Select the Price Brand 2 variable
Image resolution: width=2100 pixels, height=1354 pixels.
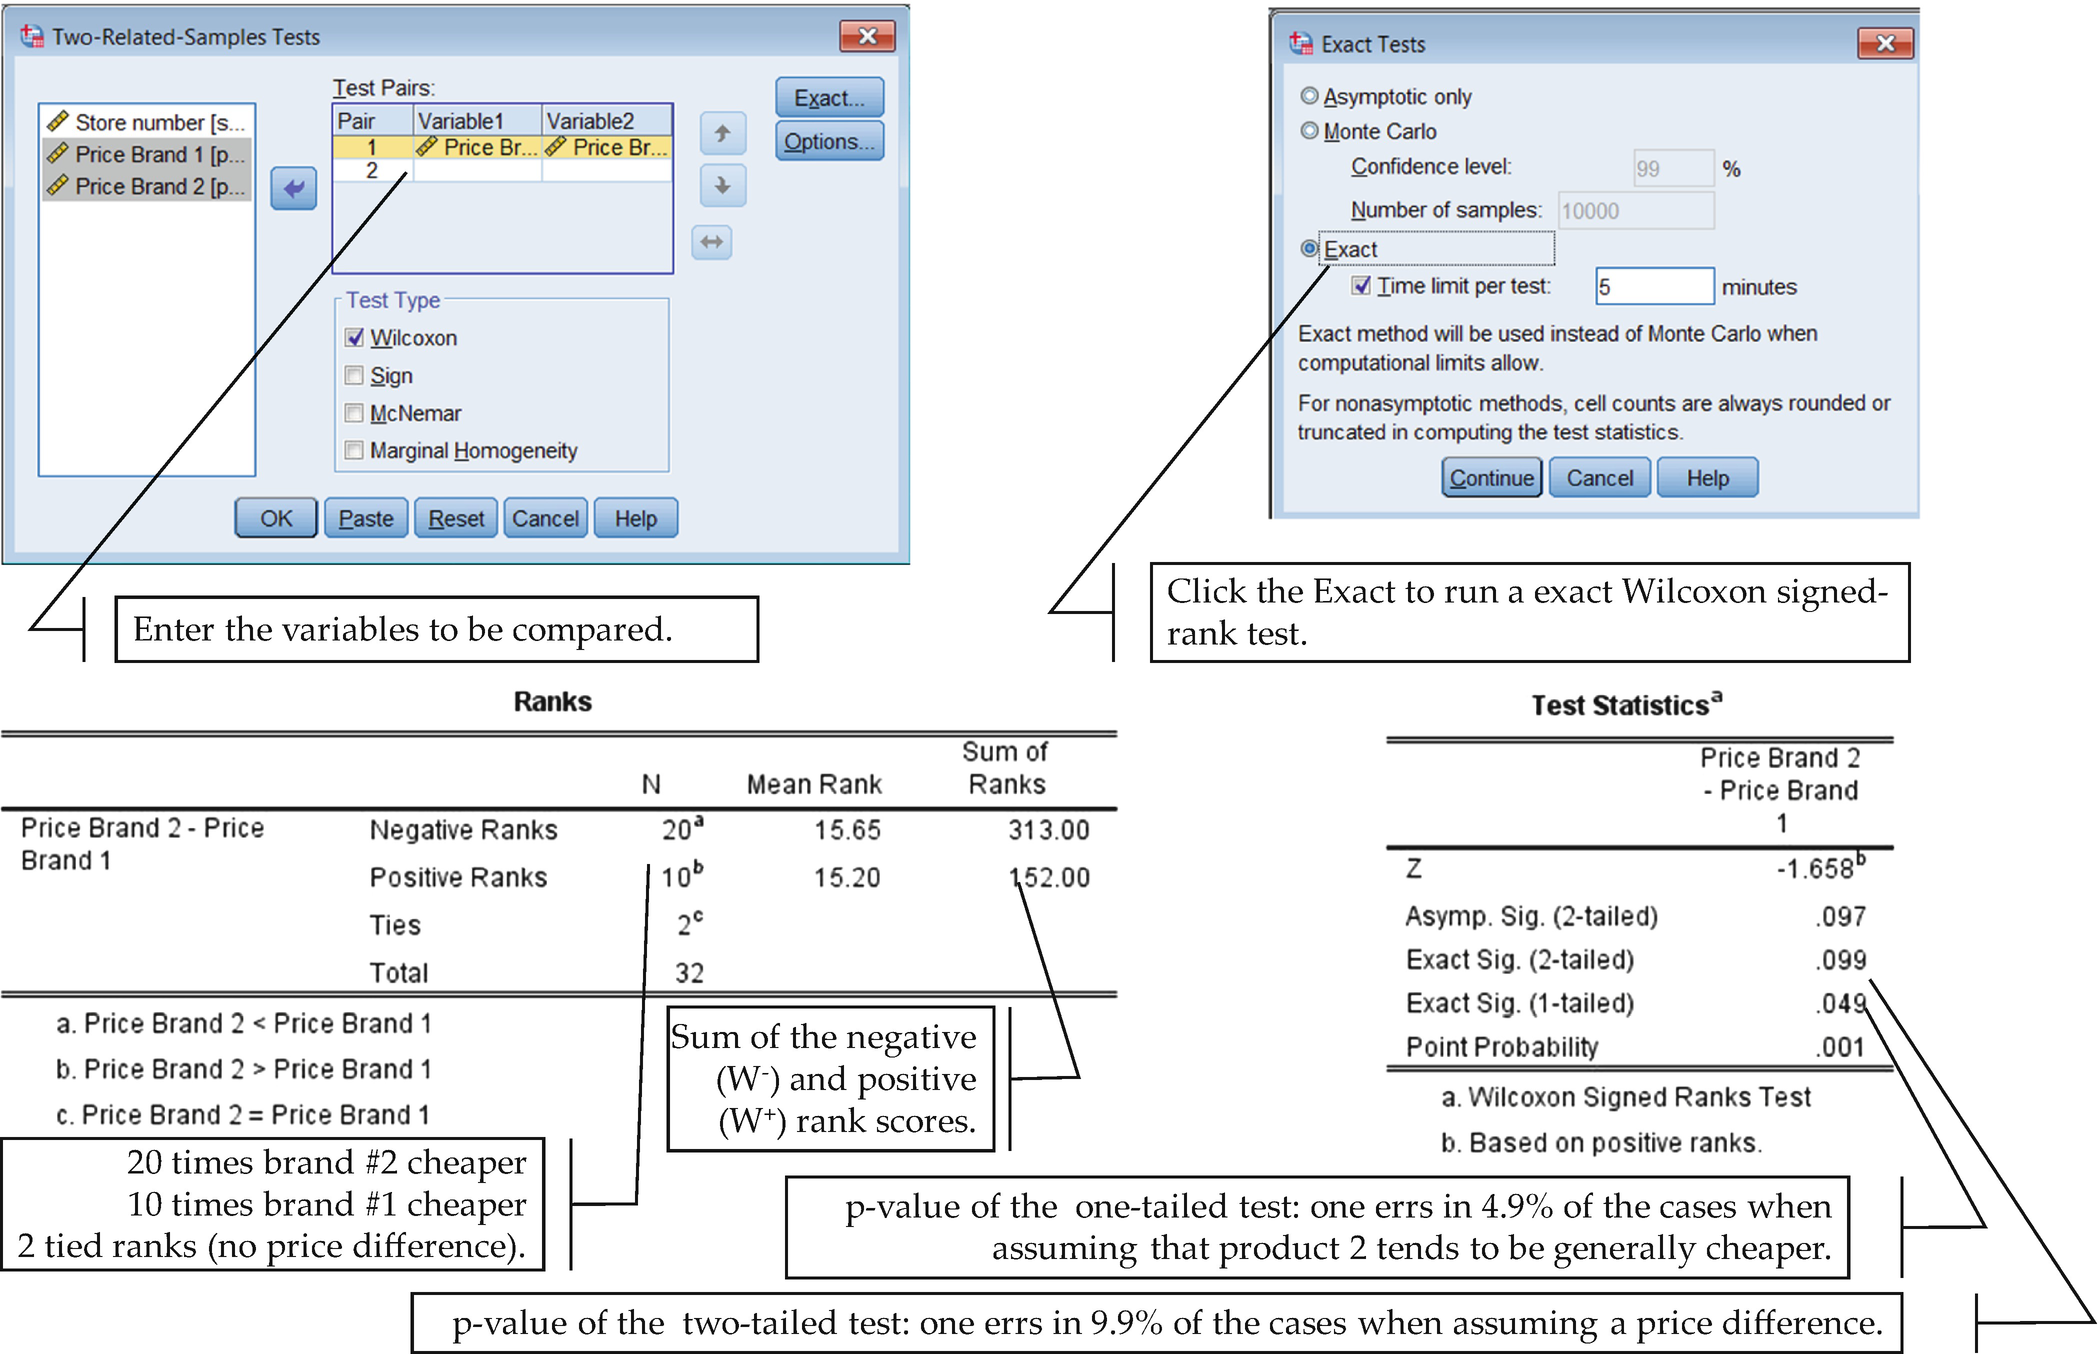point(147,186)
